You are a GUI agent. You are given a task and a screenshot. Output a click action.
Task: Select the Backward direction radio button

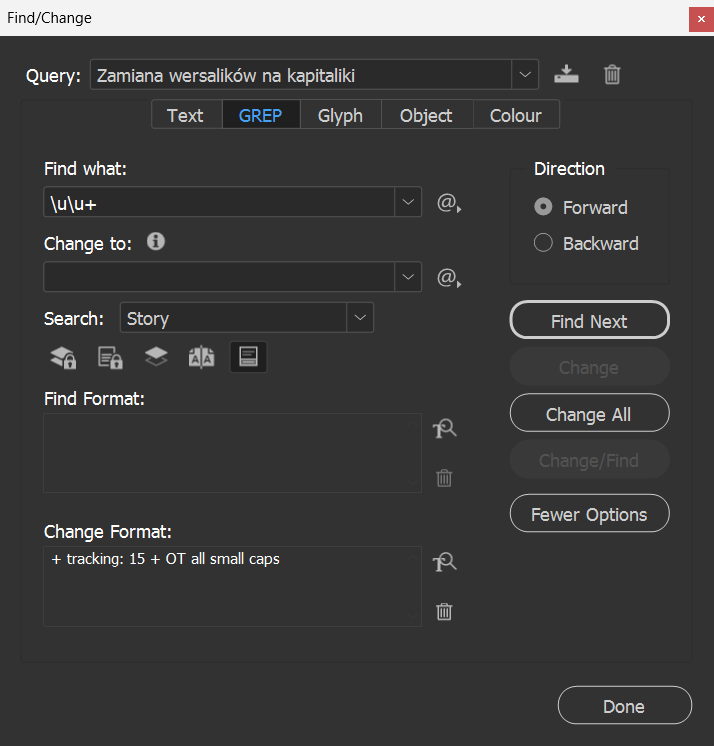click(x=544, y=243)
